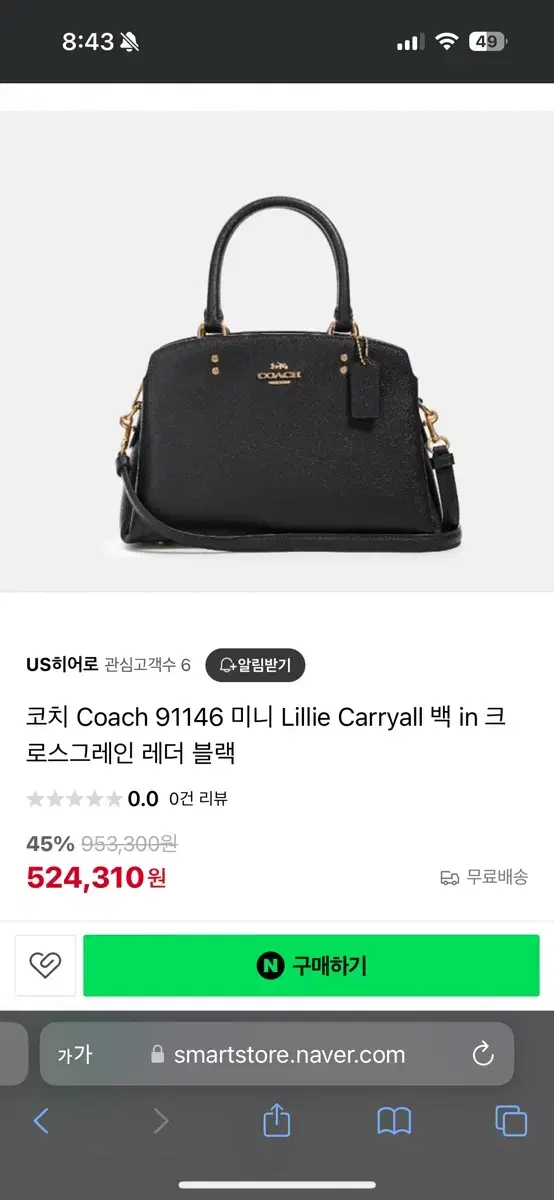Open Safari bookmarks book icon
The image size is (554, 1200).
point(394,1121)
